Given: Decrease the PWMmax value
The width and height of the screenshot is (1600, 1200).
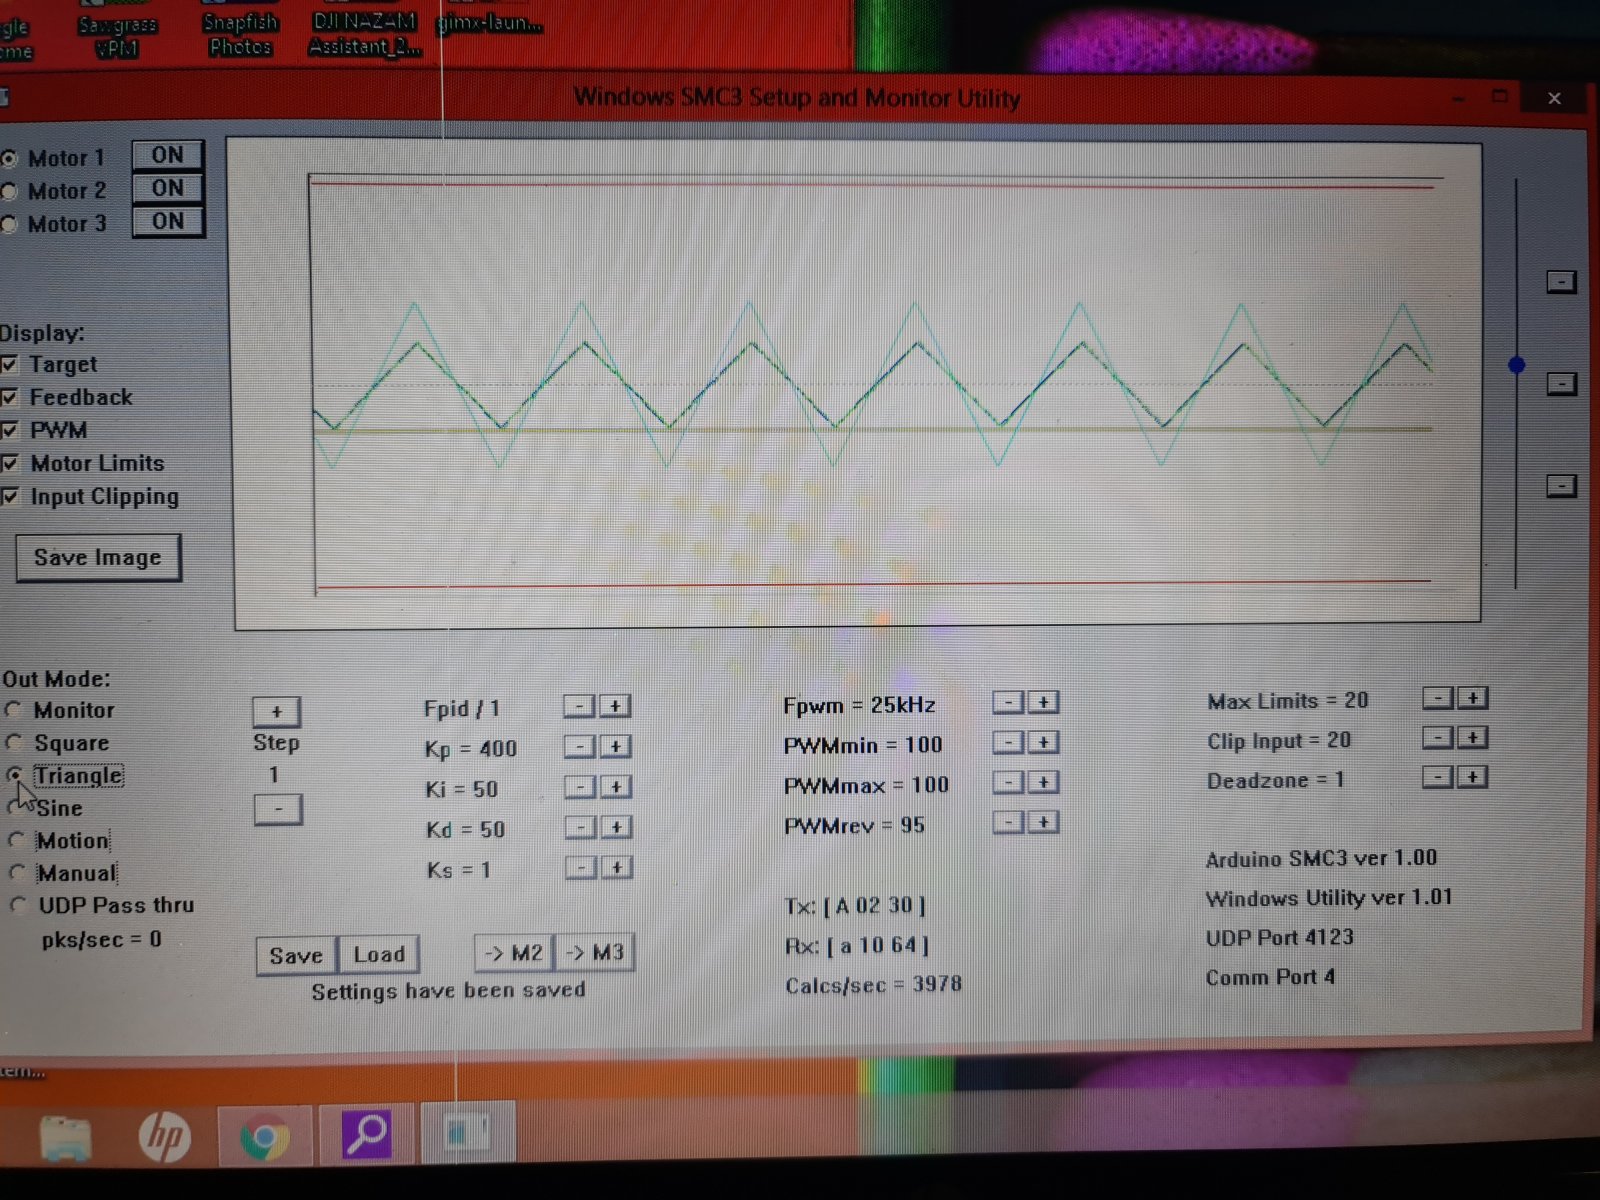Looking at the screenshot, I should tap(1009, 782).
